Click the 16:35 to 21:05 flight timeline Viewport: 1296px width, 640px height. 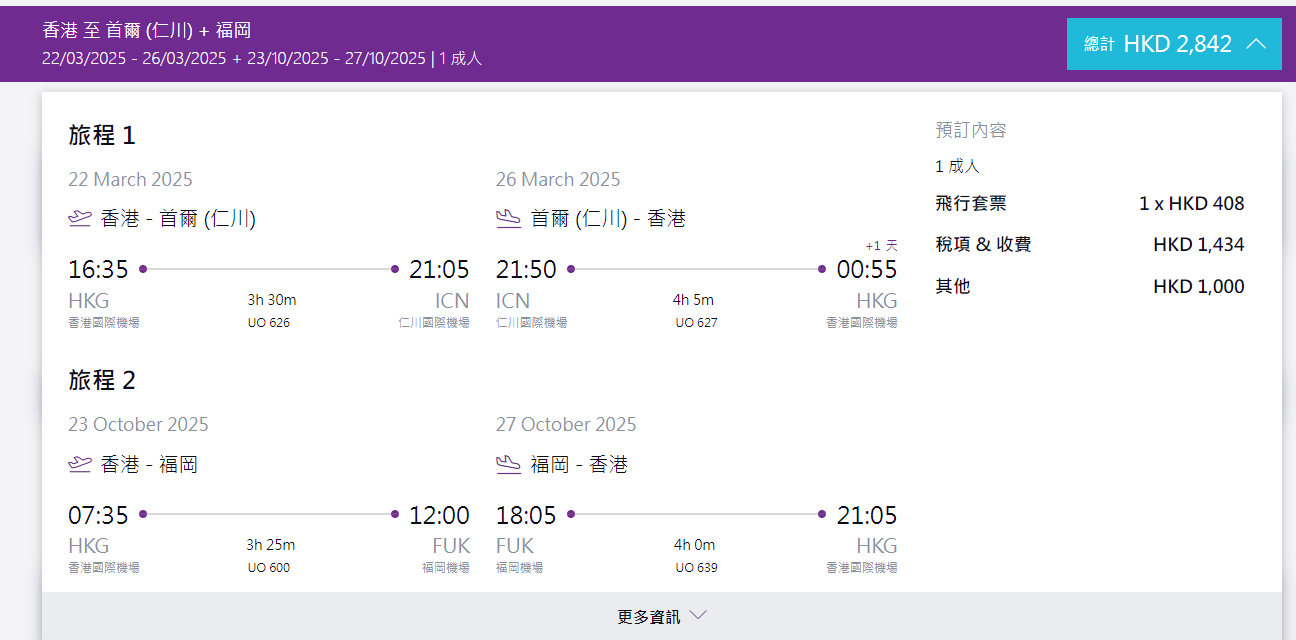tap(269, 269)
